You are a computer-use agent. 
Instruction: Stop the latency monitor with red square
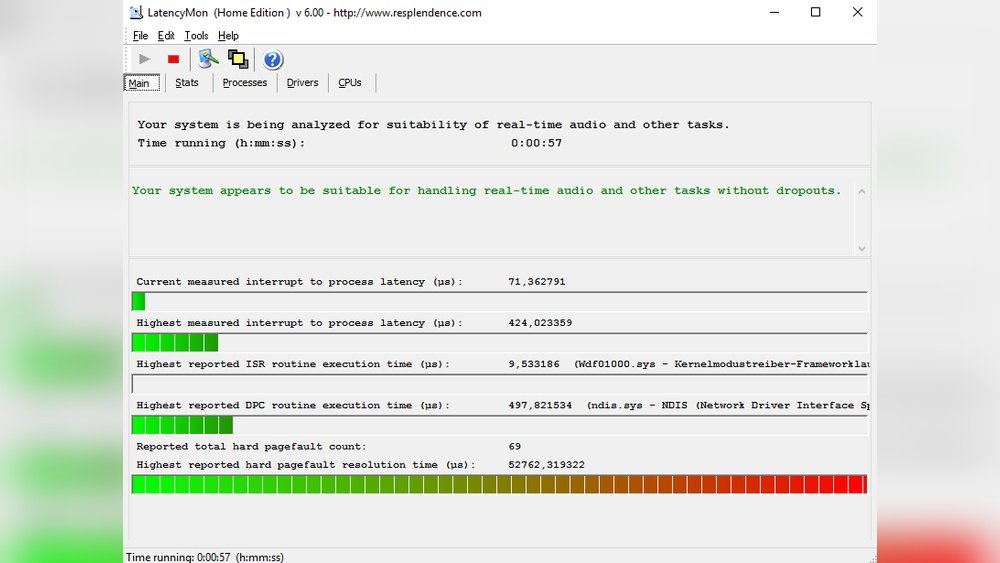(x=173, y=59)
